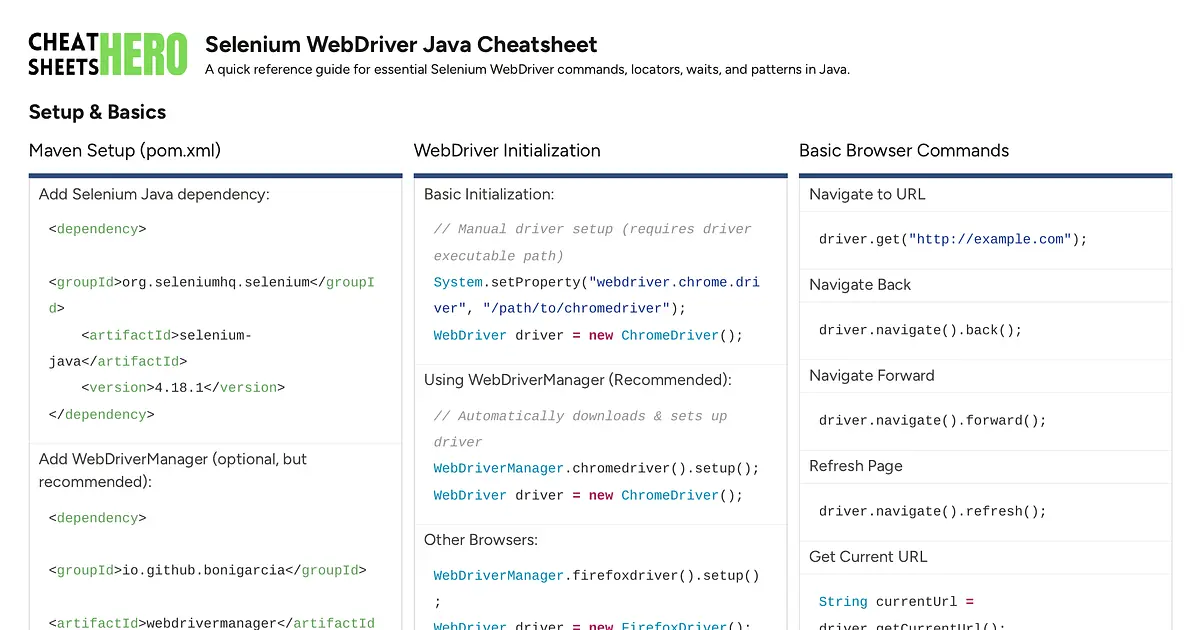
Task: Select the WebDriverManager.chromedriver().setup() line
Action: point(595,468)
